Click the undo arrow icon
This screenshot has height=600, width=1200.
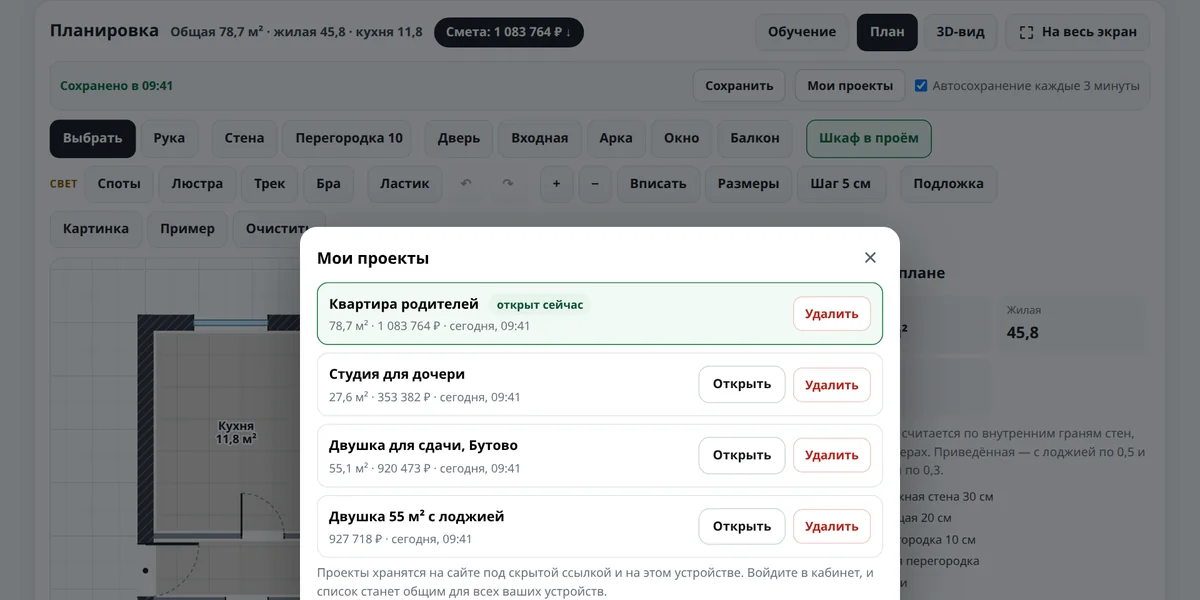(x=465, y=184)
